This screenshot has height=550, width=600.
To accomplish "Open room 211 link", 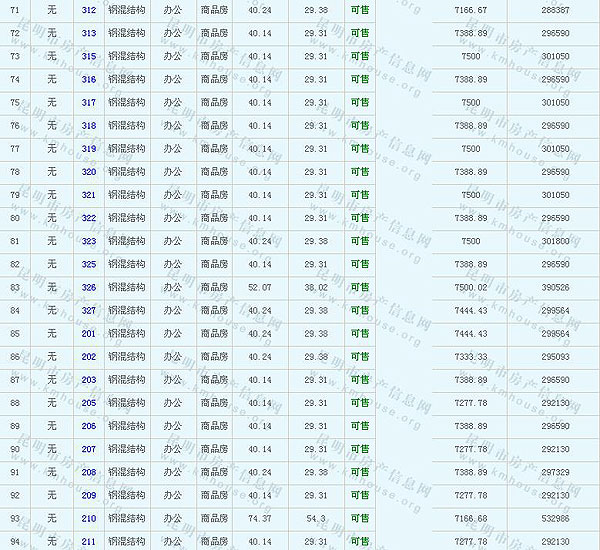I will click(89, 541).
